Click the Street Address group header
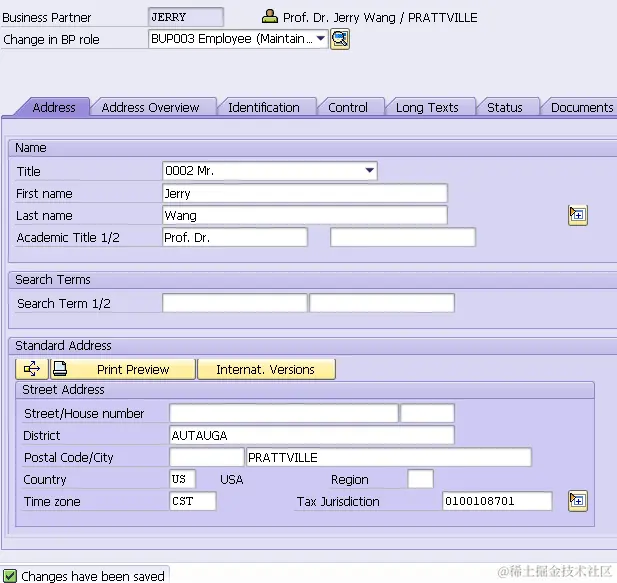 click(63, 389)
